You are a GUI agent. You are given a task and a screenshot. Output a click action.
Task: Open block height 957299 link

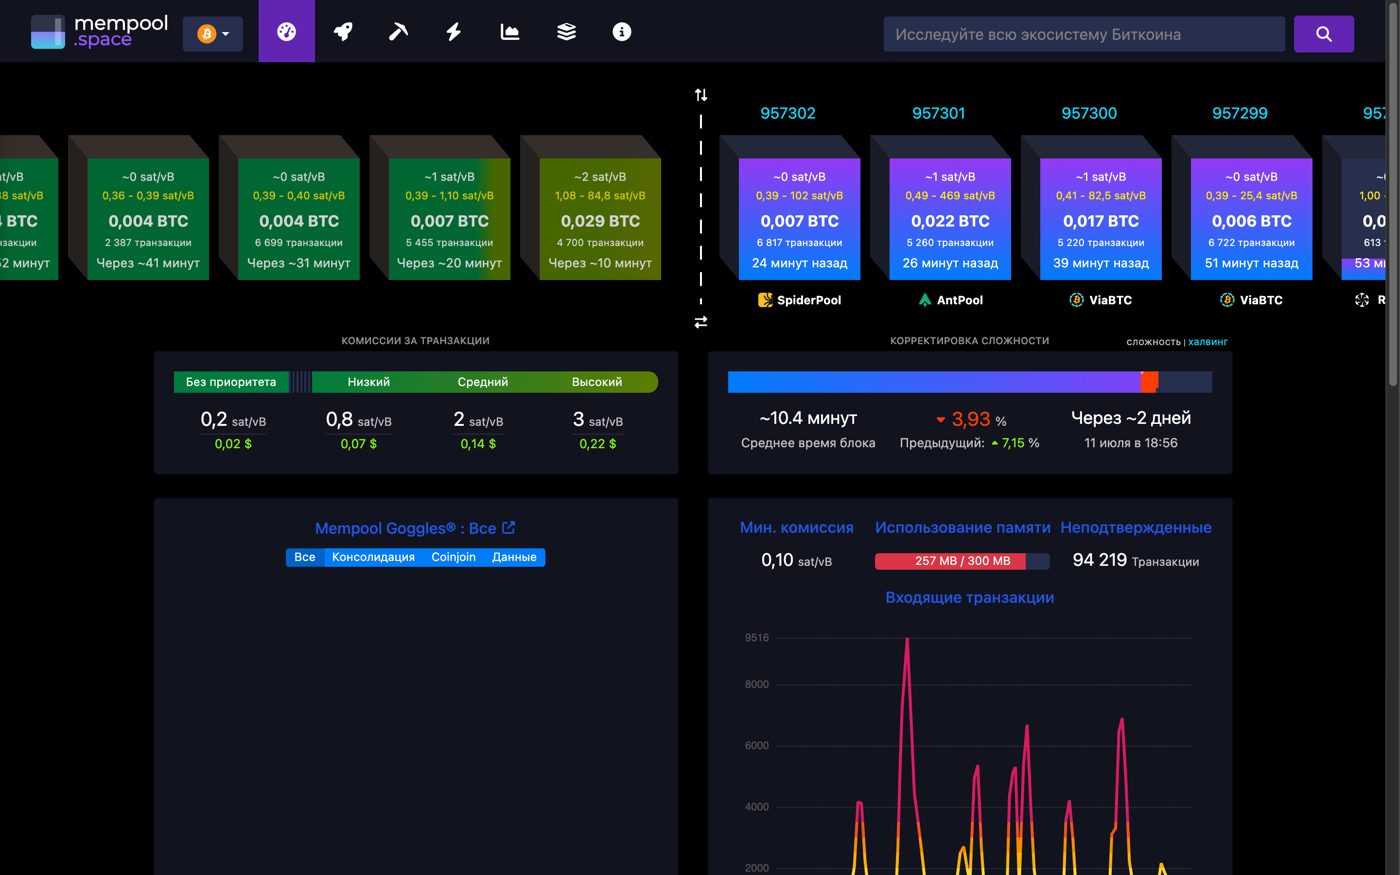coord(1240,113)
